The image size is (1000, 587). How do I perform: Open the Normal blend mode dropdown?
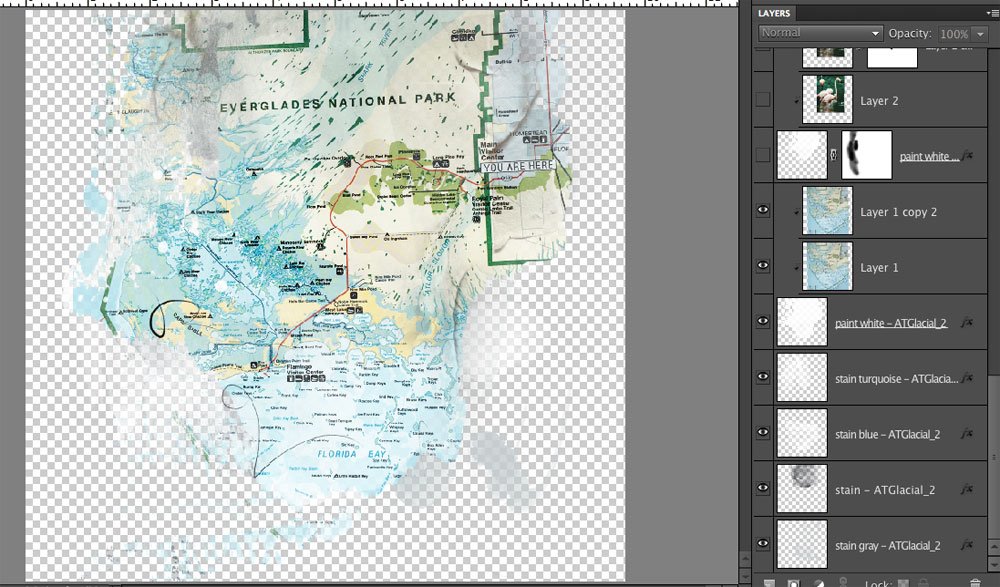821,33
